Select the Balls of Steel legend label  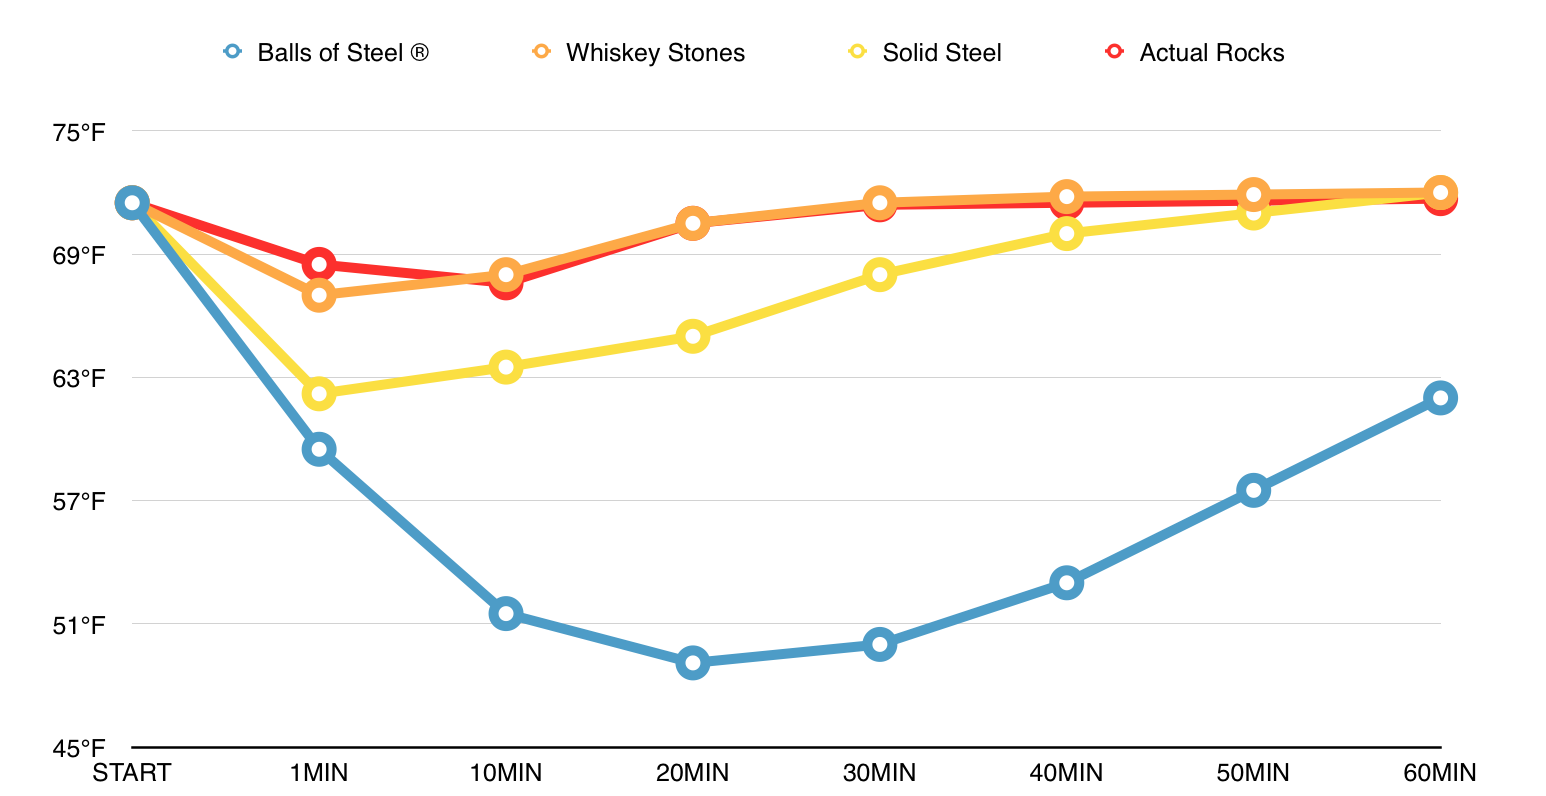coord(343,53)
